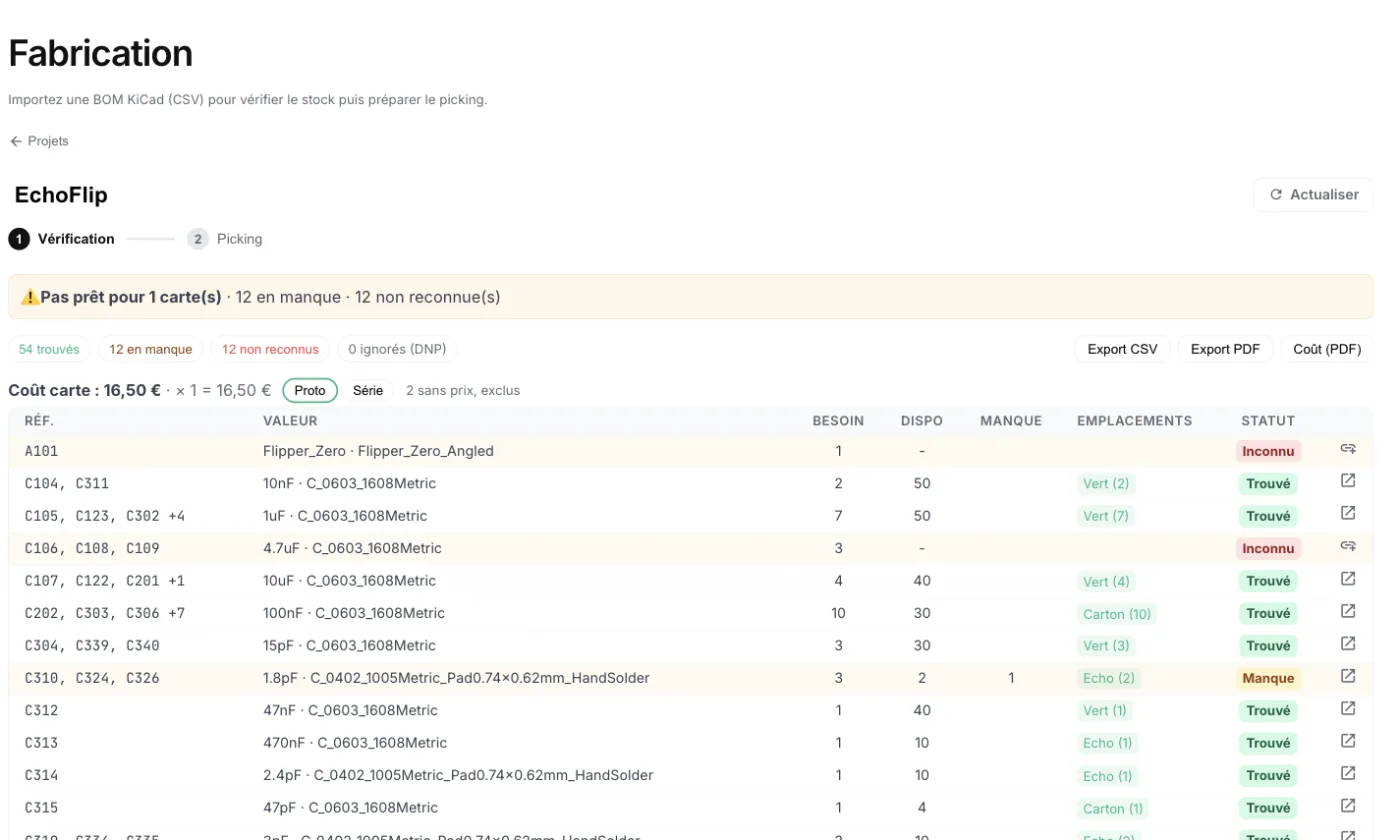The image size is (1400, 840).
Task: Click Inconnu status of 4.7uF row
Action: click(x=1268, y=548)
